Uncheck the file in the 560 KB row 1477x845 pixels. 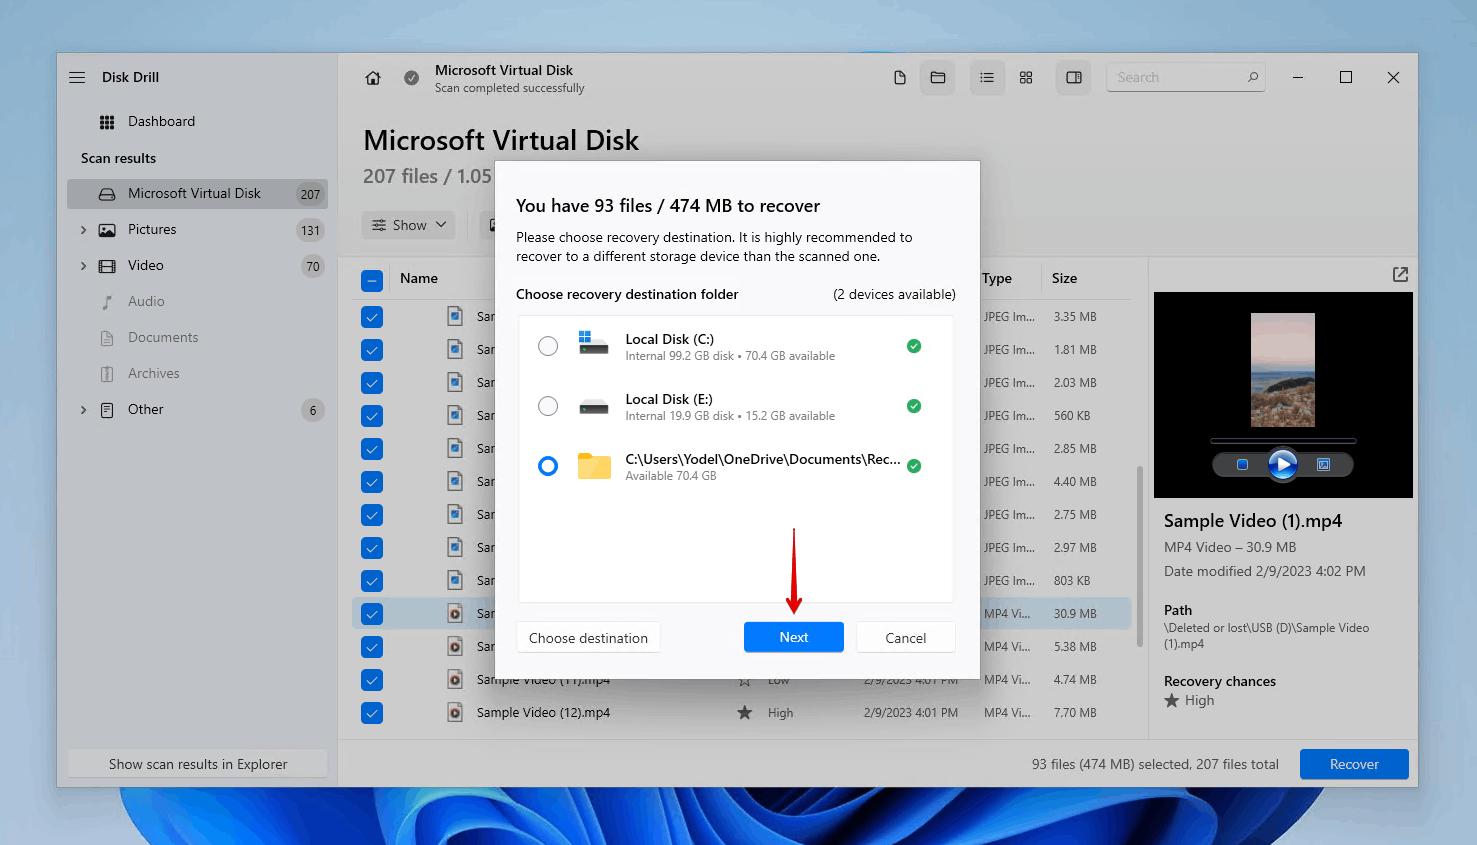(x=372, y=416)
